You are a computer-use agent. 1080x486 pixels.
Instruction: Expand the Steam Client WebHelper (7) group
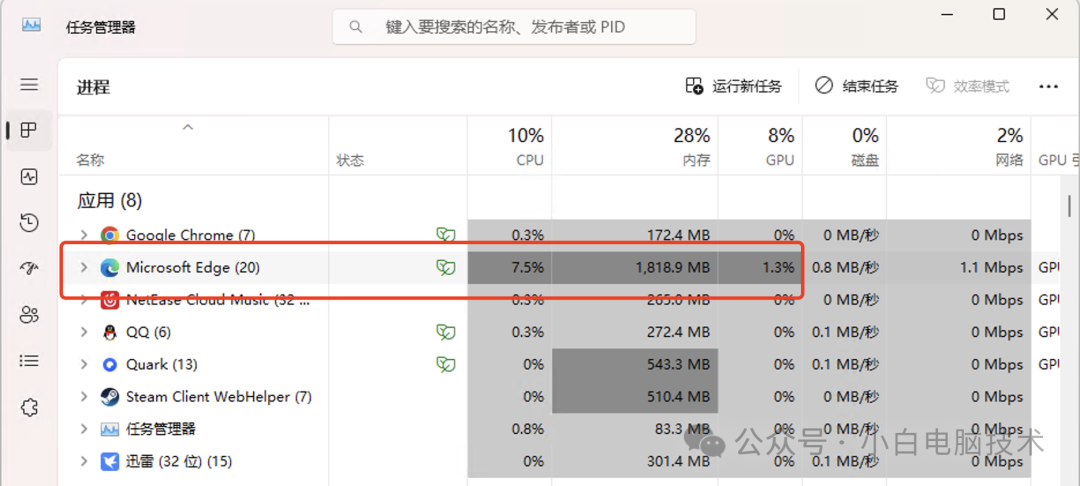tap(83, 397)
